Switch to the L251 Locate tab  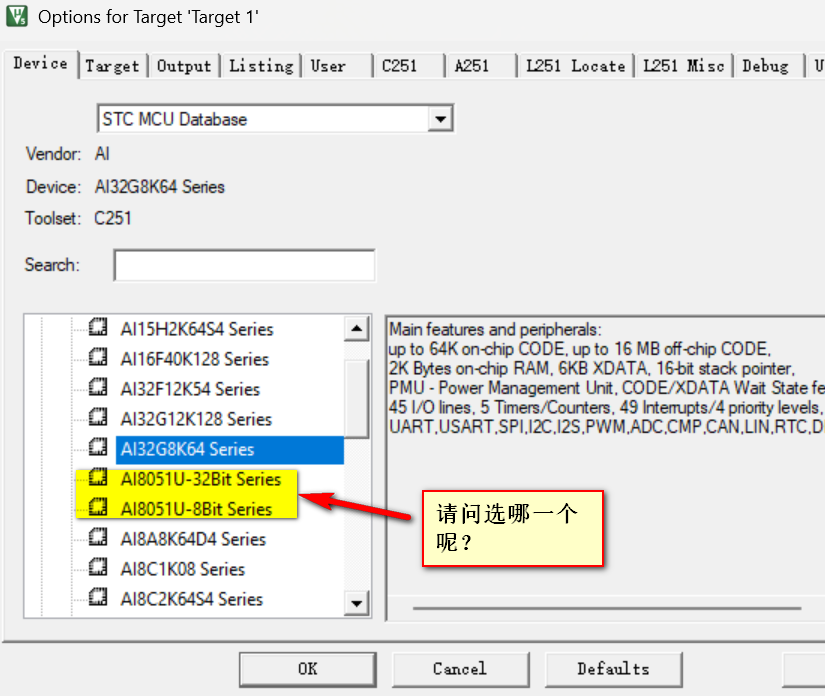click(x=576, y=66)
